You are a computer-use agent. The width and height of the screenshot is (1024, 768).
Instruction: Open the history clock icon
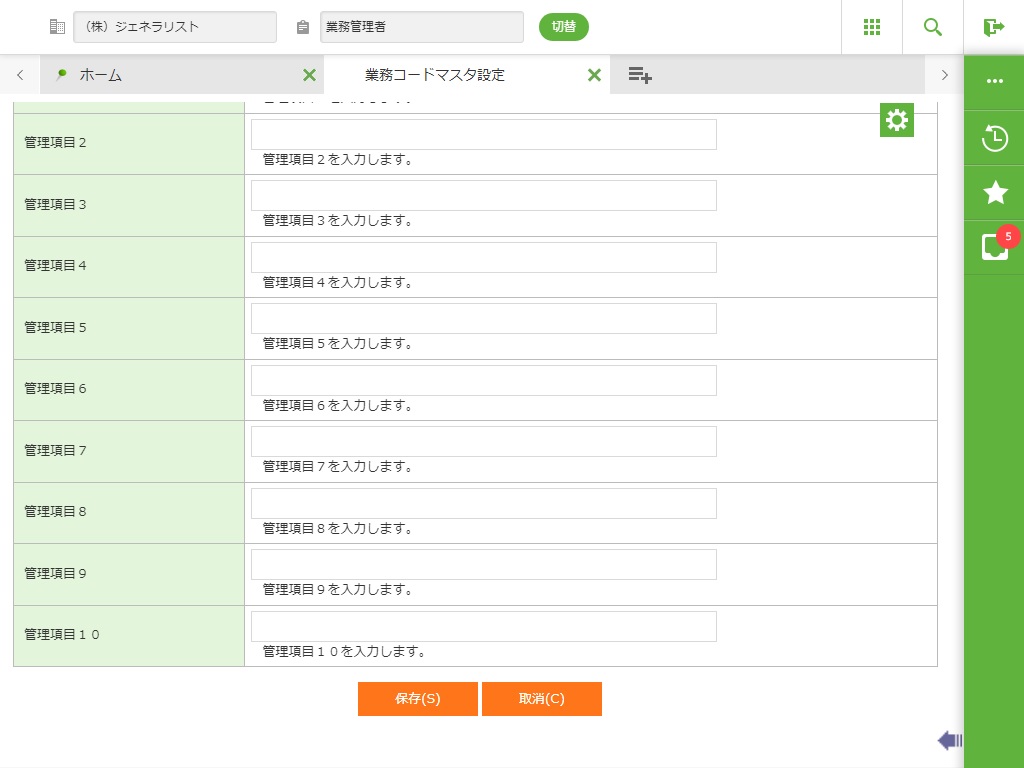995,138
